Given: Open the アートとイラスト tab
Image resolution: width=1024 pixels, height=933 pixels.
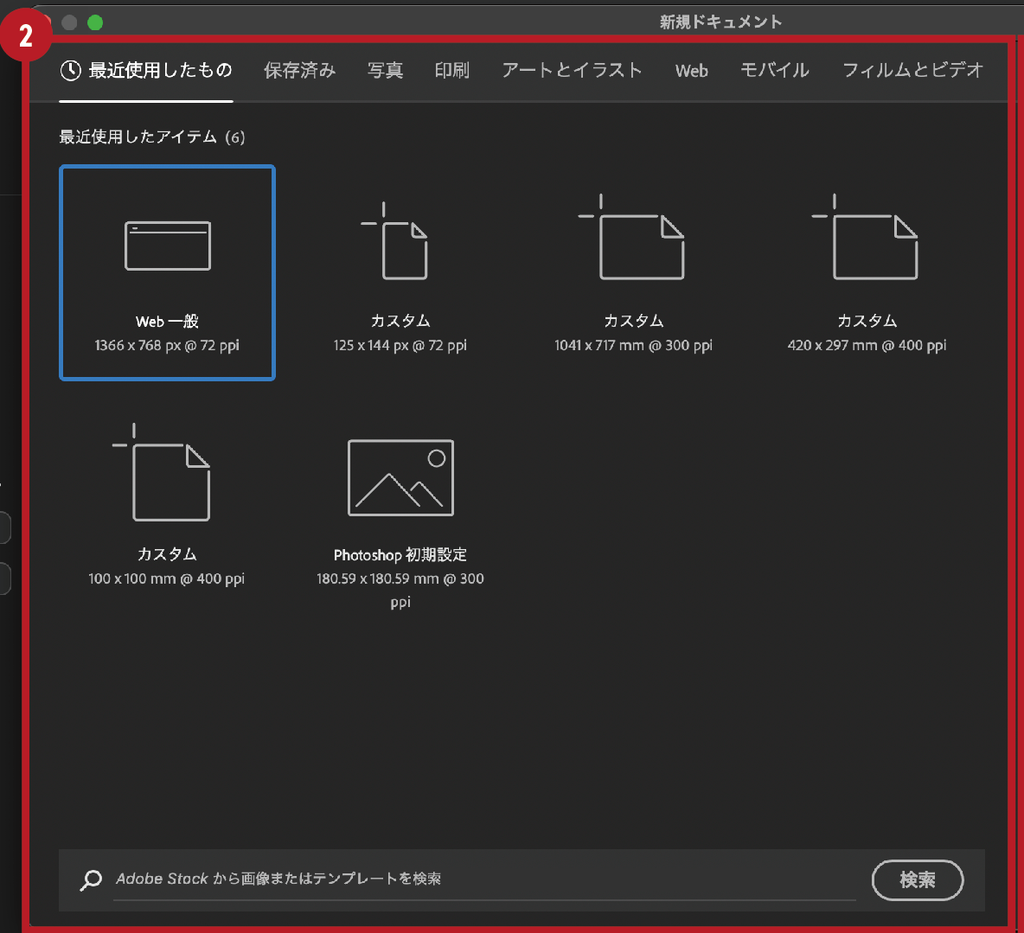Looking at the screenshot, I should 572,71.
